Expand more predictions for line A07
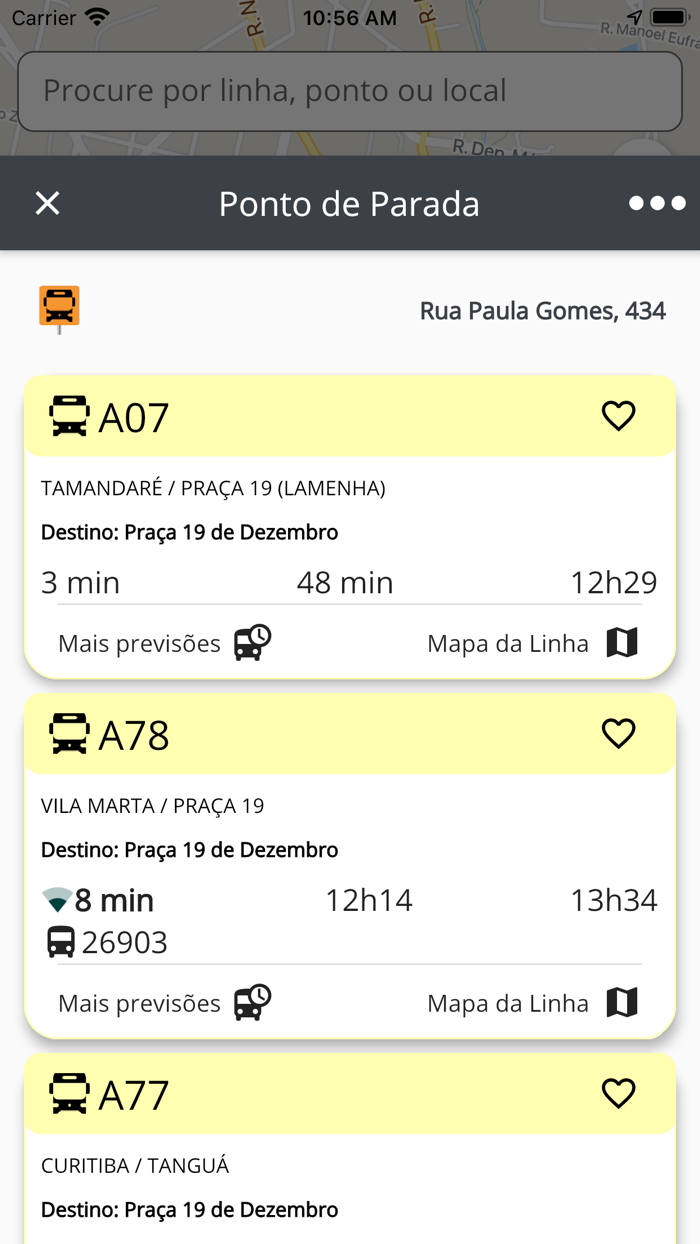This screenshot has height=1244, width=700. pyautogui.click(x=139, y=643)
